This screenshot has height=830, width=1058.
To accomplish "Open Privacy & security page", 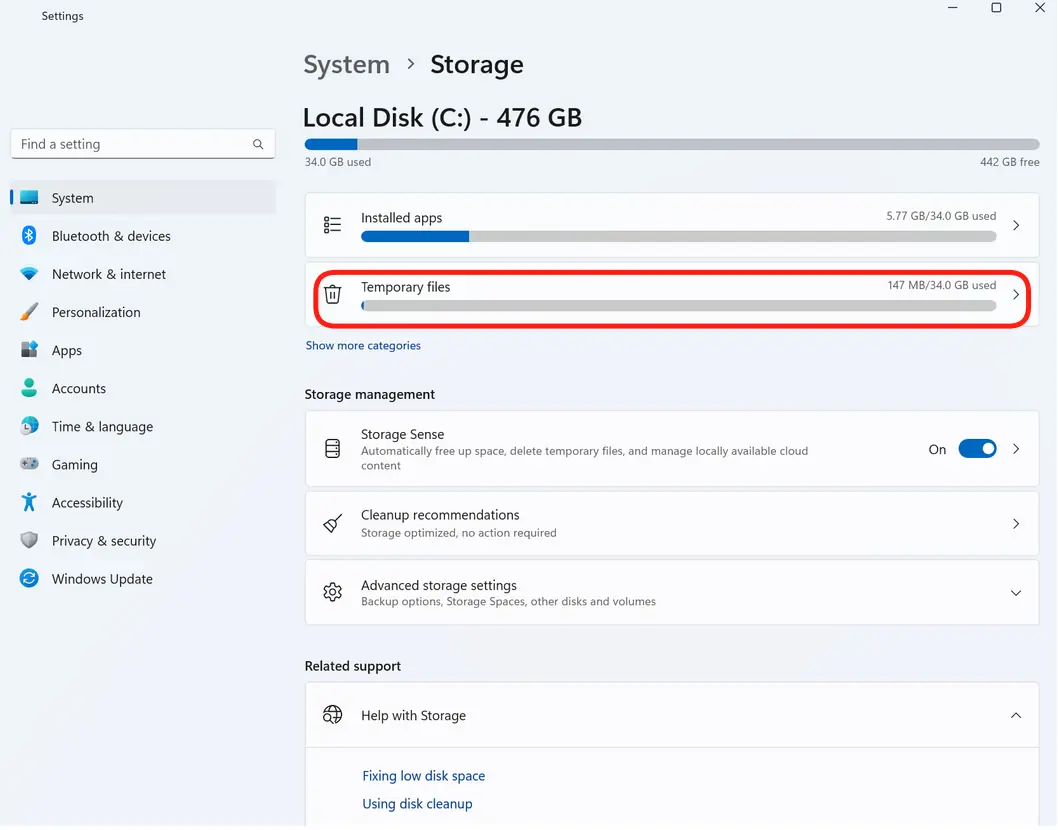I will point(143,541).
